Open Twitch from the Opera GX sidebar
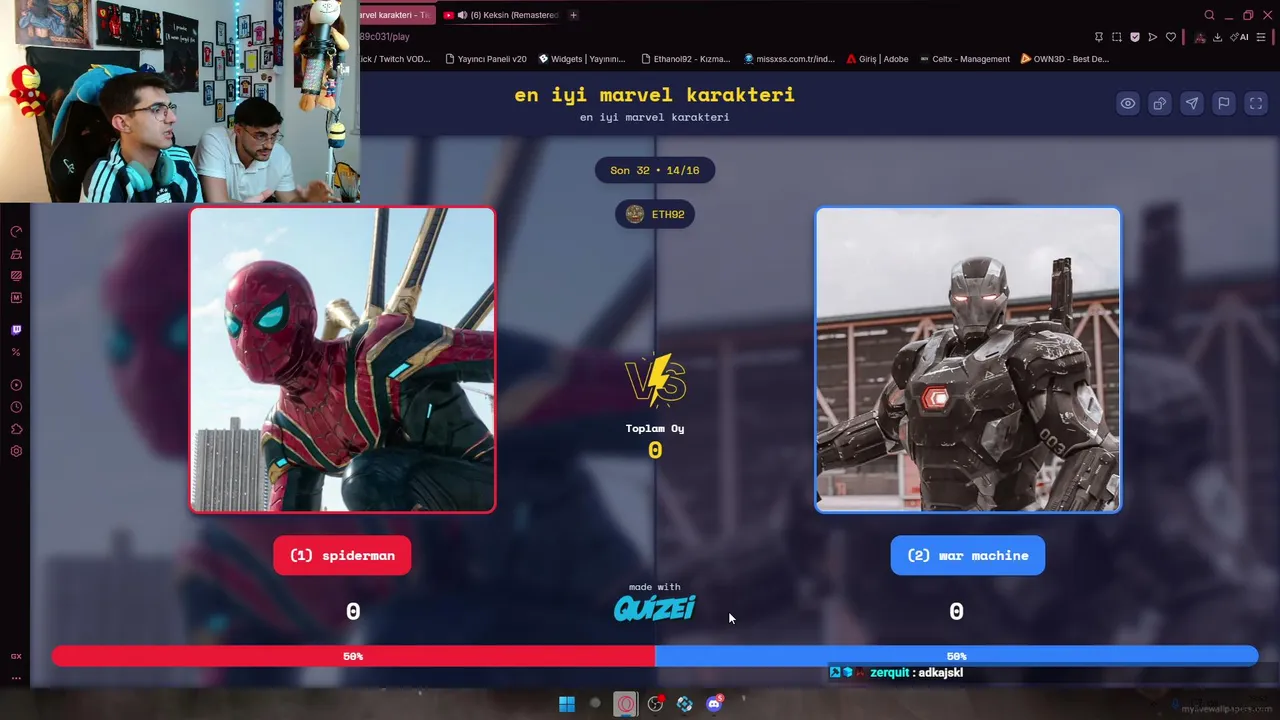Viewport: 1280px width, 720px height. 16,330
